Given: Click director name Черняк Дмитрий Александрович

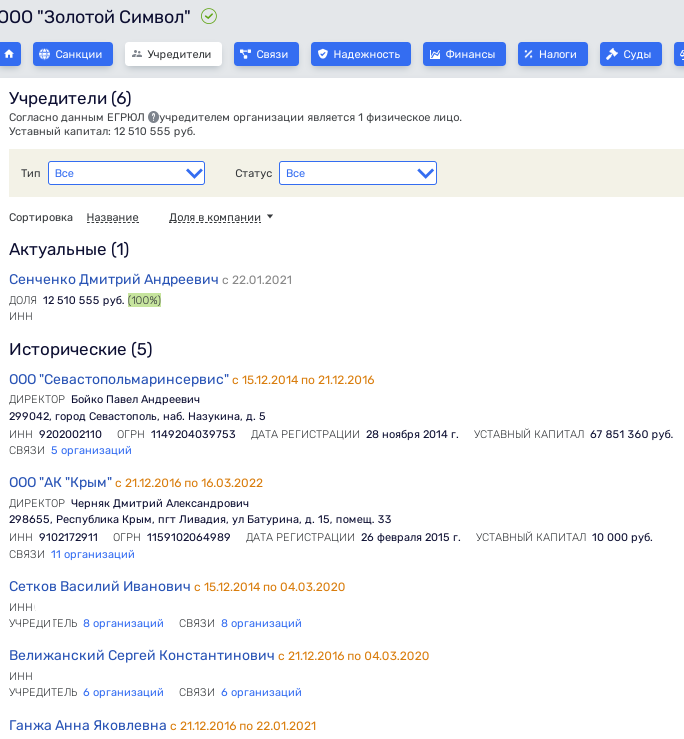Looking at the screenshot, I should click(160, 503).
